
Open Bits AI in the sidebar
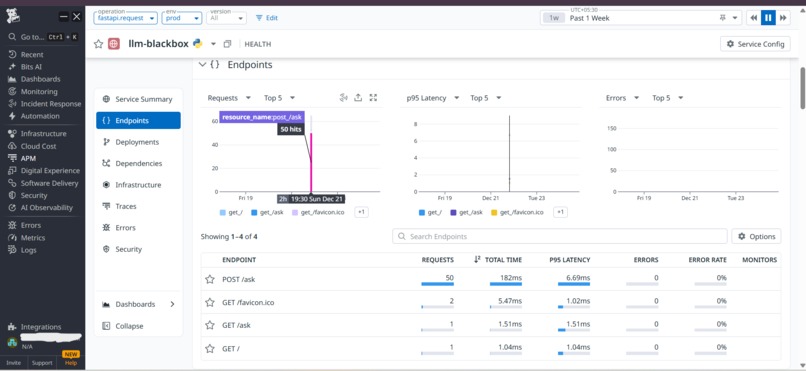tap(32, 67)
